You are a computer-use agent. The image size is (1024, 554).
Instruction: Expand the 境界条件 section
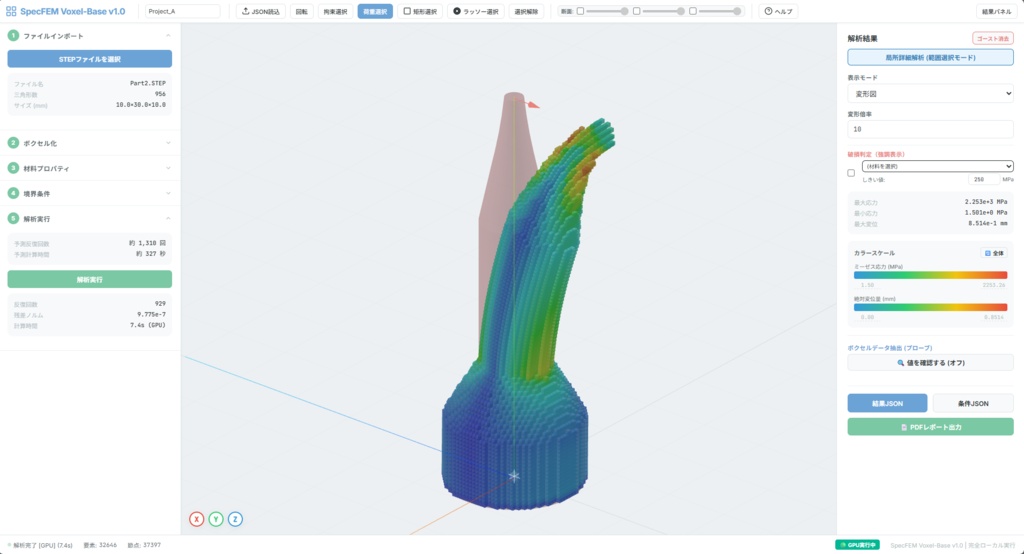click(168, 193)
